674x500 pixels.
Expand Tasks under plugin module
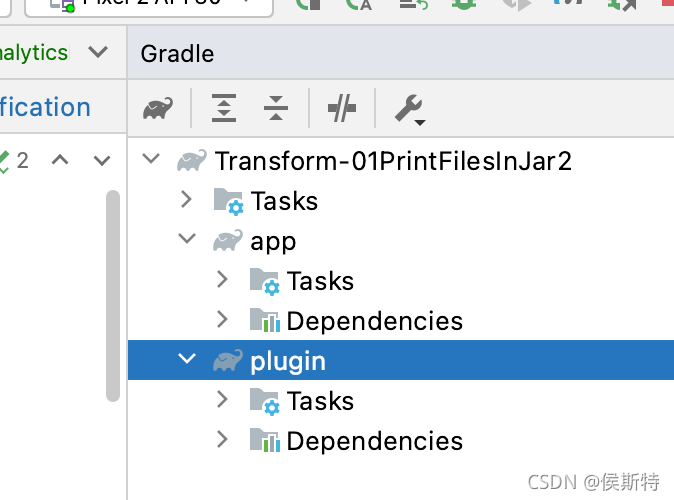[x=222, y=399]
